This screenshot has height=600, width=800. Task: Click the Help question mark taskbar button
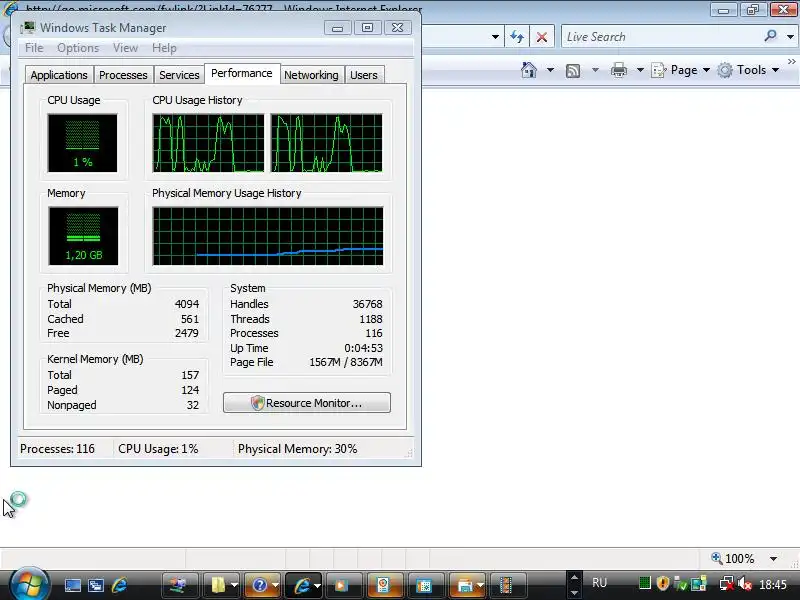point(263,585)
